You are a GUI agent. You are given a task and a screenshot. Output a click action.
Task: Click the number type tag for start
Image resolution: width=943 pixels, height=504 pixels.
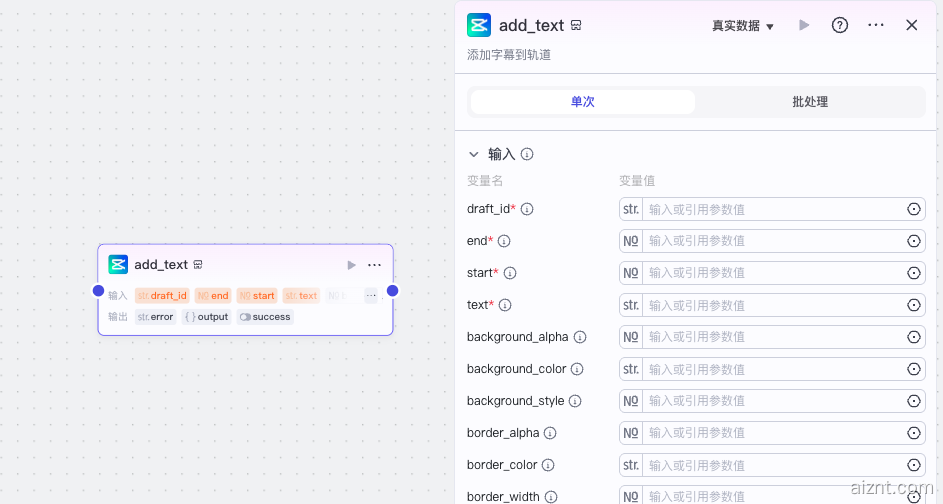[x=631, y=273]
